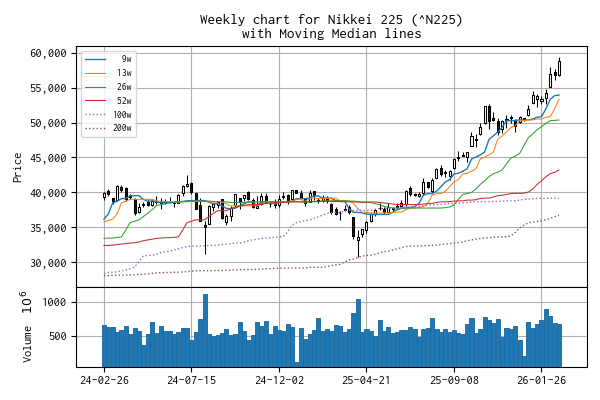Select the 26w legend entry
The image size is (600, 400).
(109, 87)
